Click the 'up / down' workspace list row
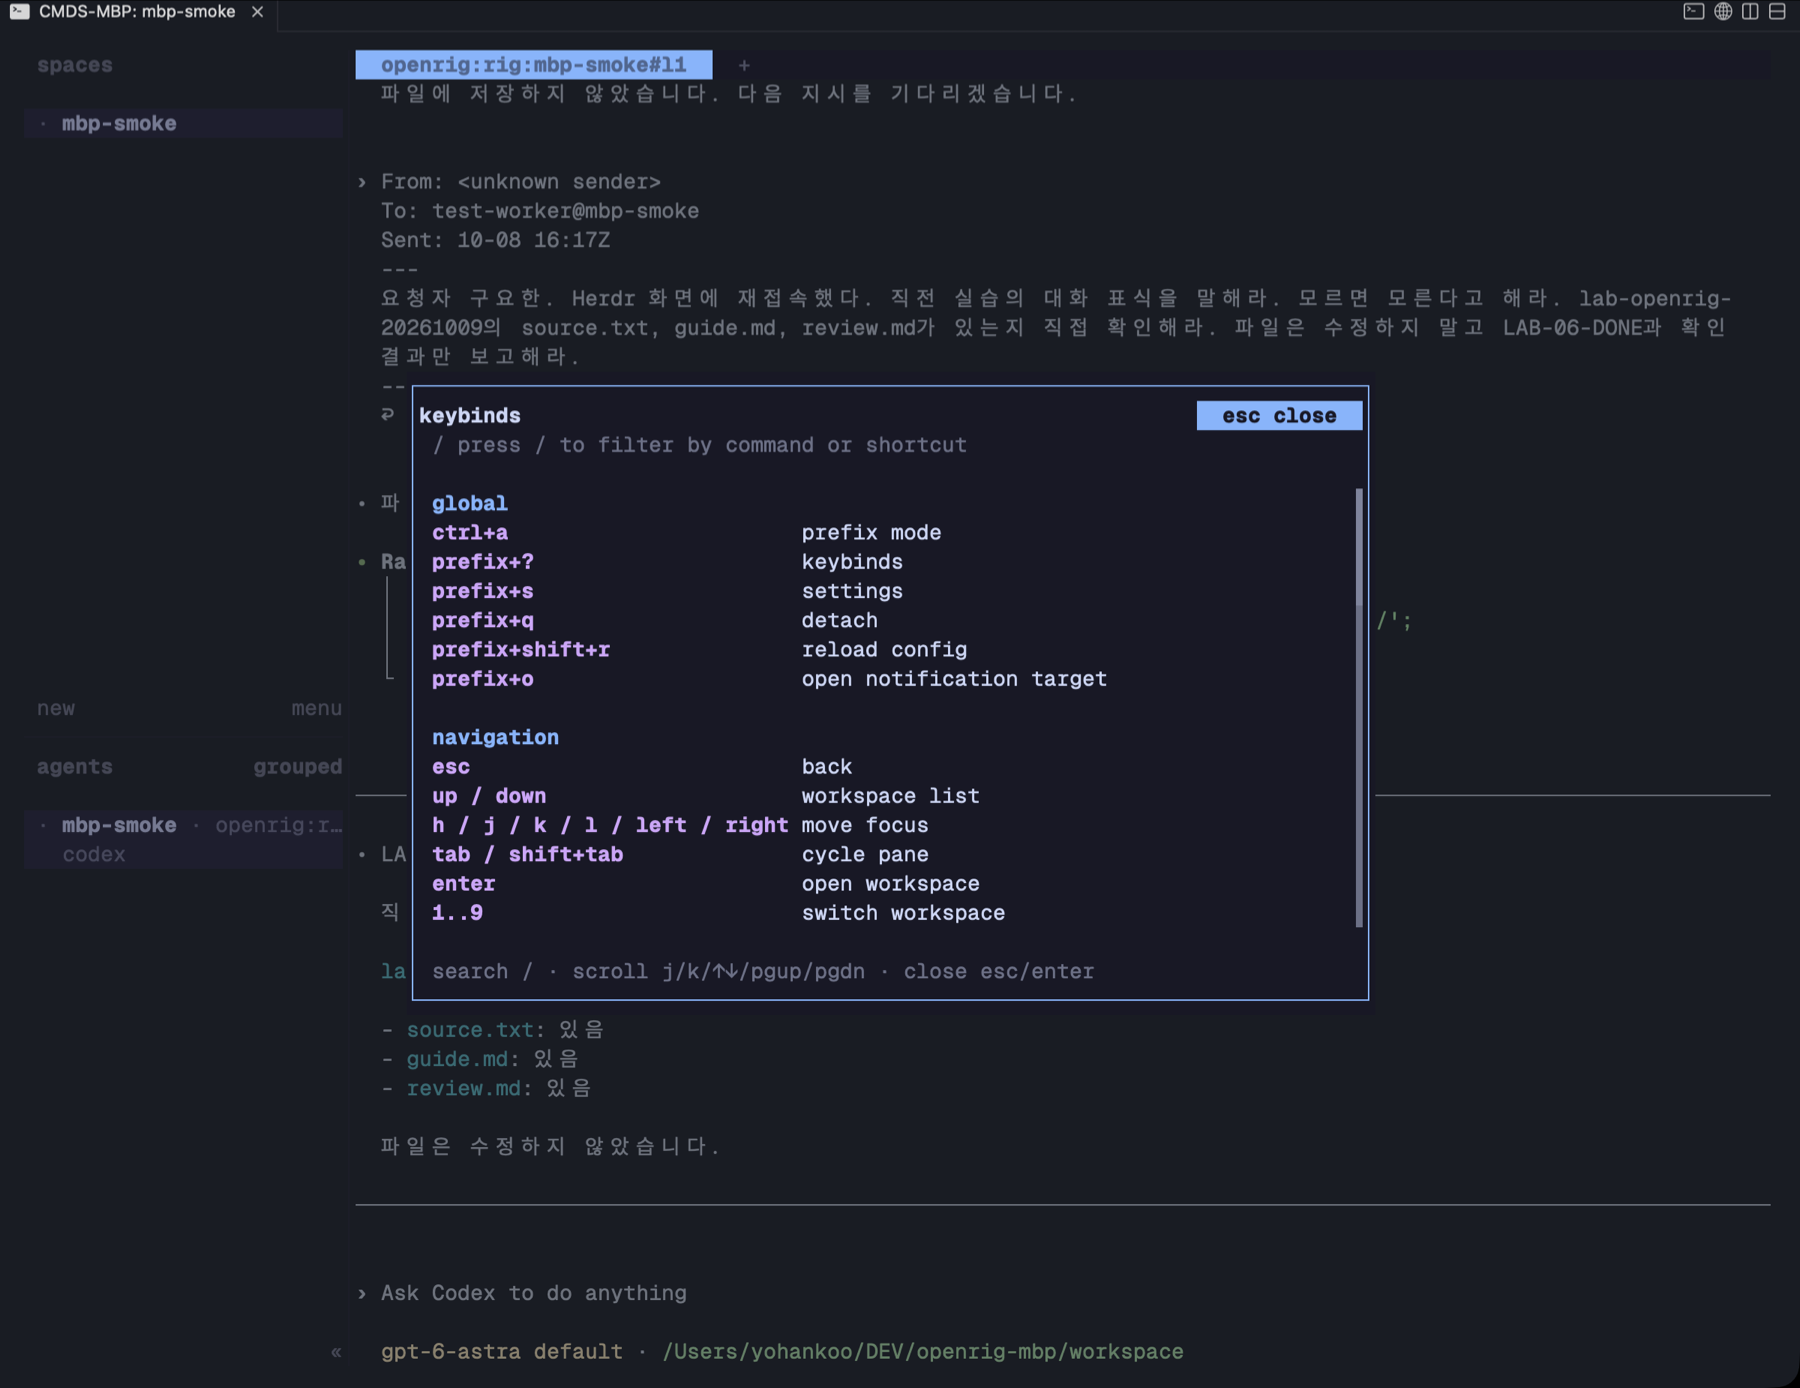Image resolution: width=1800 pixels, height=1388 pixels. point(890,796)
